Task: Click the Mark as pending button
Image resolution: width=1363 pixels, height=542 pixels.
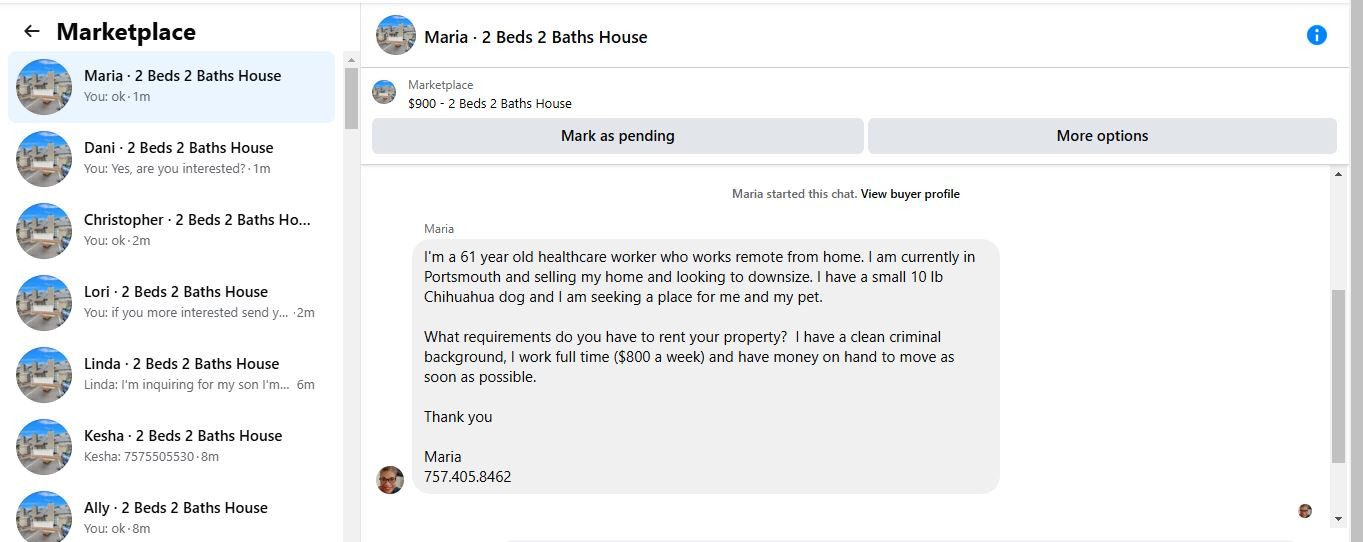Action: pos(617,136)
